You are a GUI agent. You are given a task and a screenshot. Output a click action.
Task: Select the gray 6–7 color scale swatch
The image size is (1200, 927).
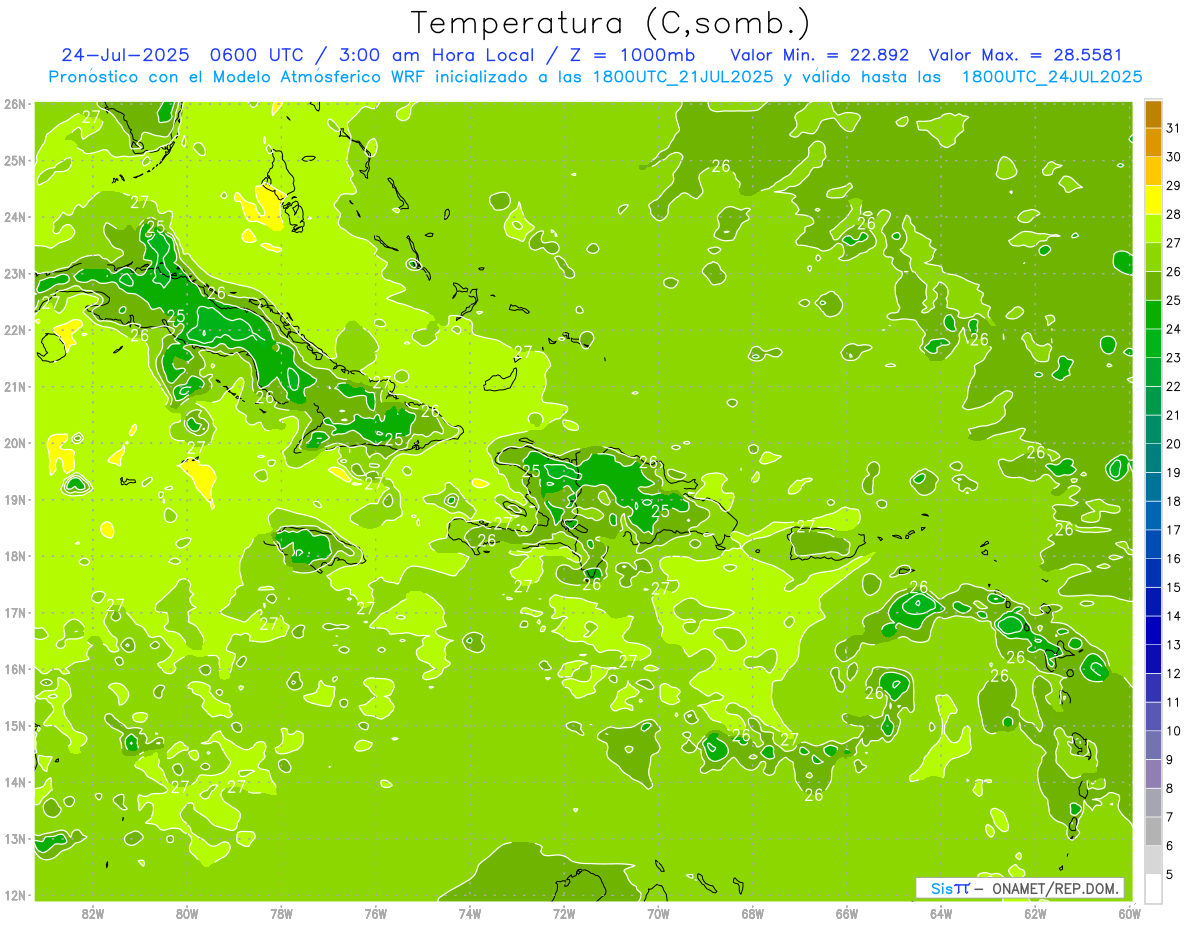coord(1153,831)
